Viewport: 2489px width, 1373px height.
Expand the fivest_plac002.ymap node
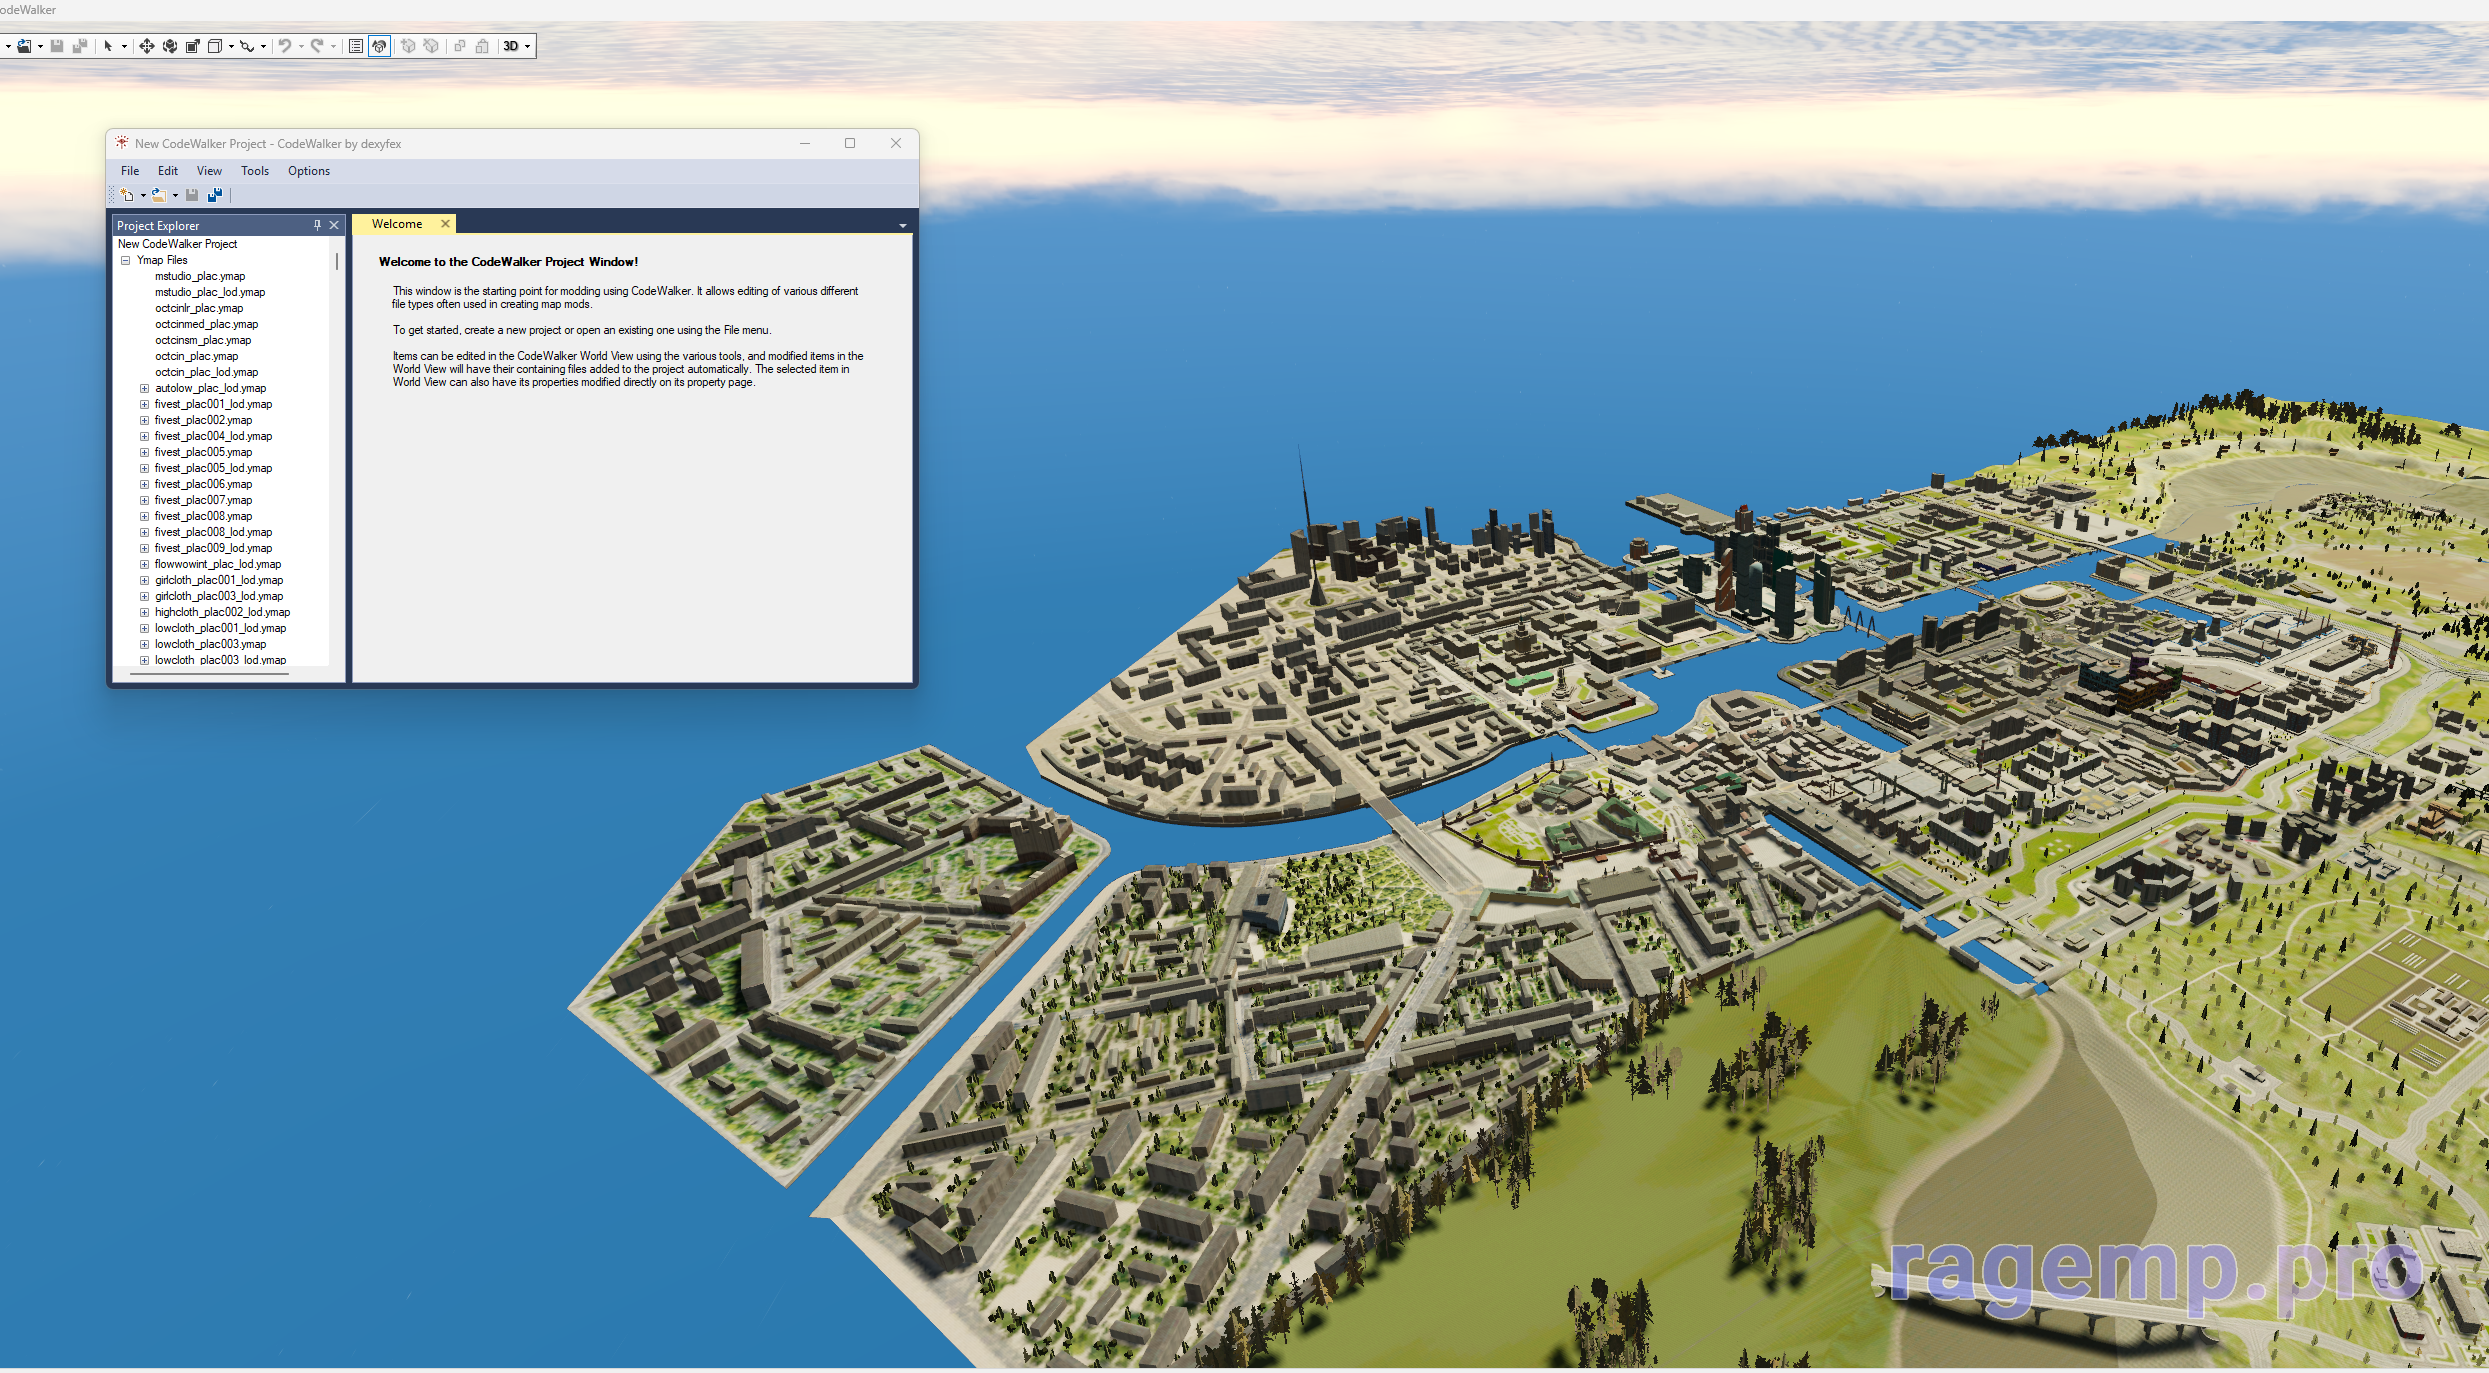(144, 420)
